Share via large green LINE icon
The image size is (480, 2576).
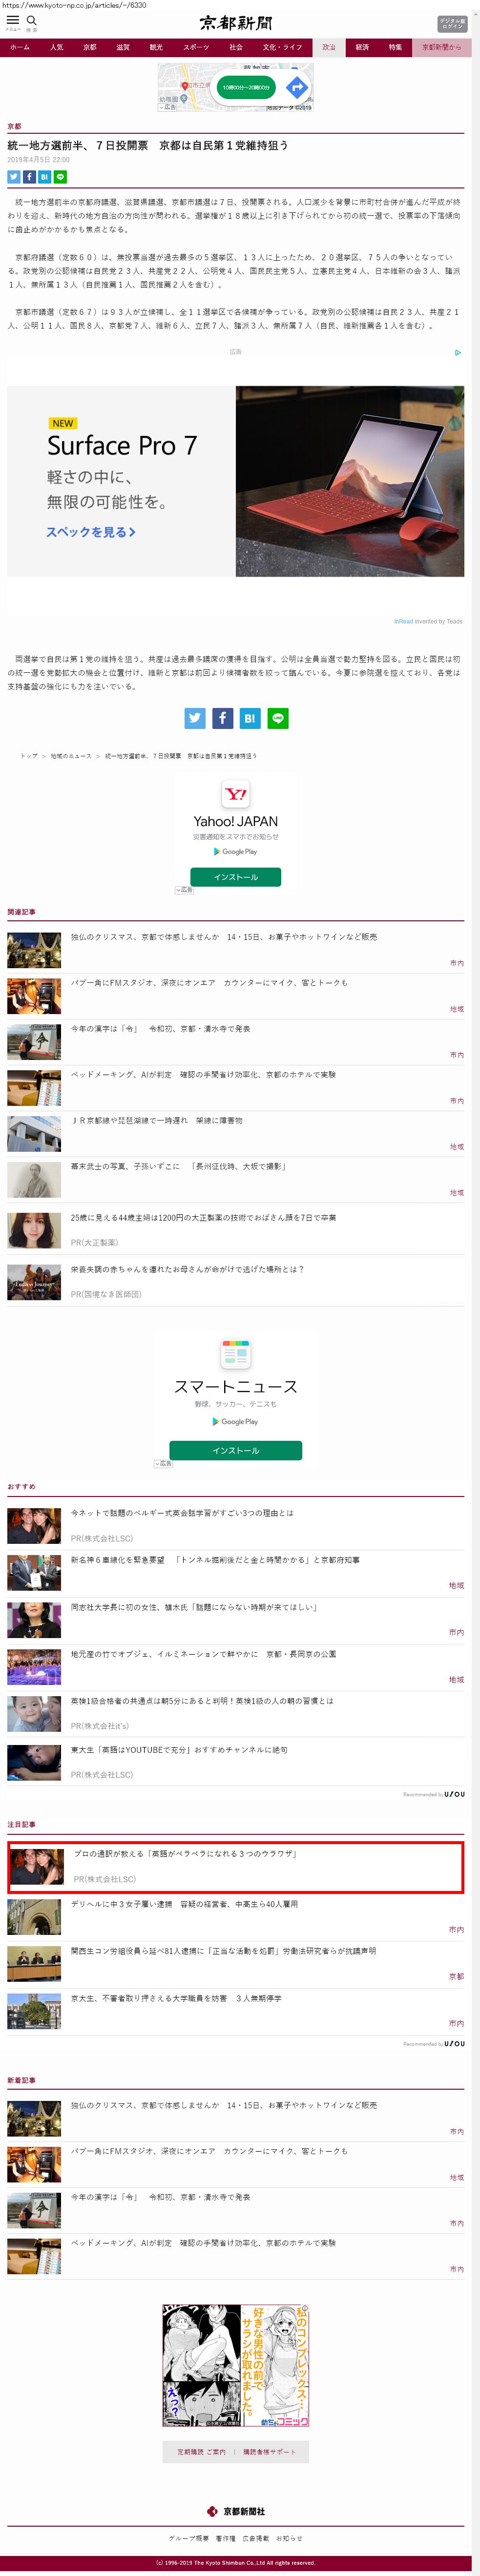(x=278, y=718)
